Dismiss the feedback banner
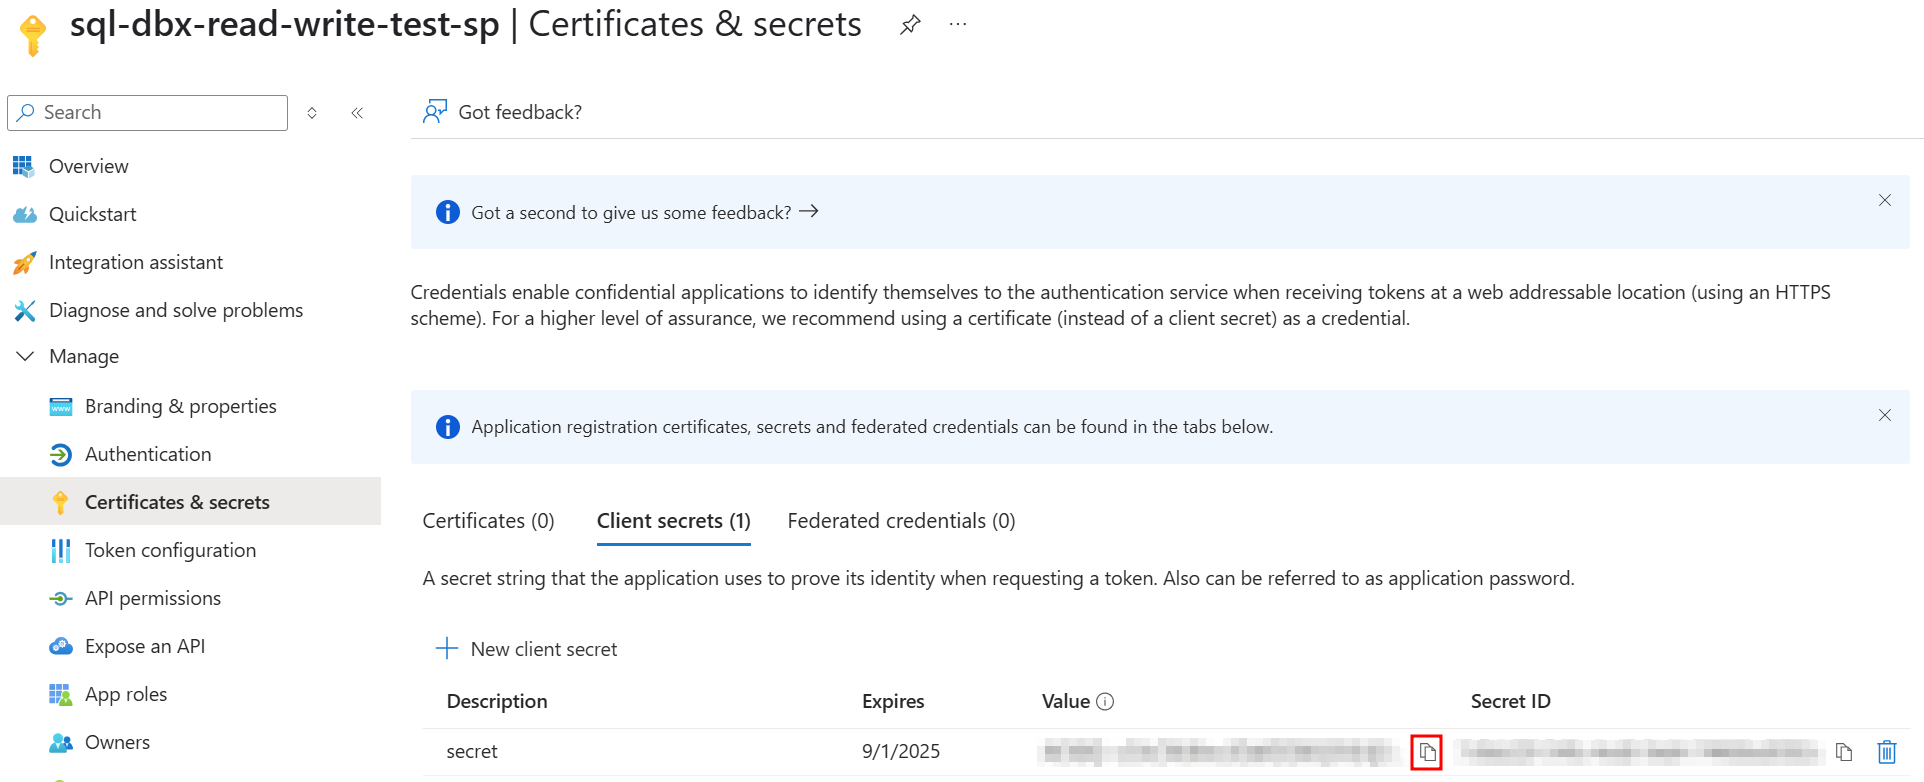1924x782 pixels. (1884, 200)
